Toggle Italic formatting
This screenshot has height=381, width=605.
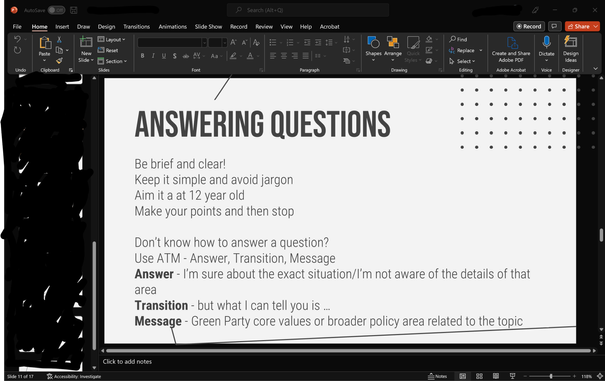[153, 56]
